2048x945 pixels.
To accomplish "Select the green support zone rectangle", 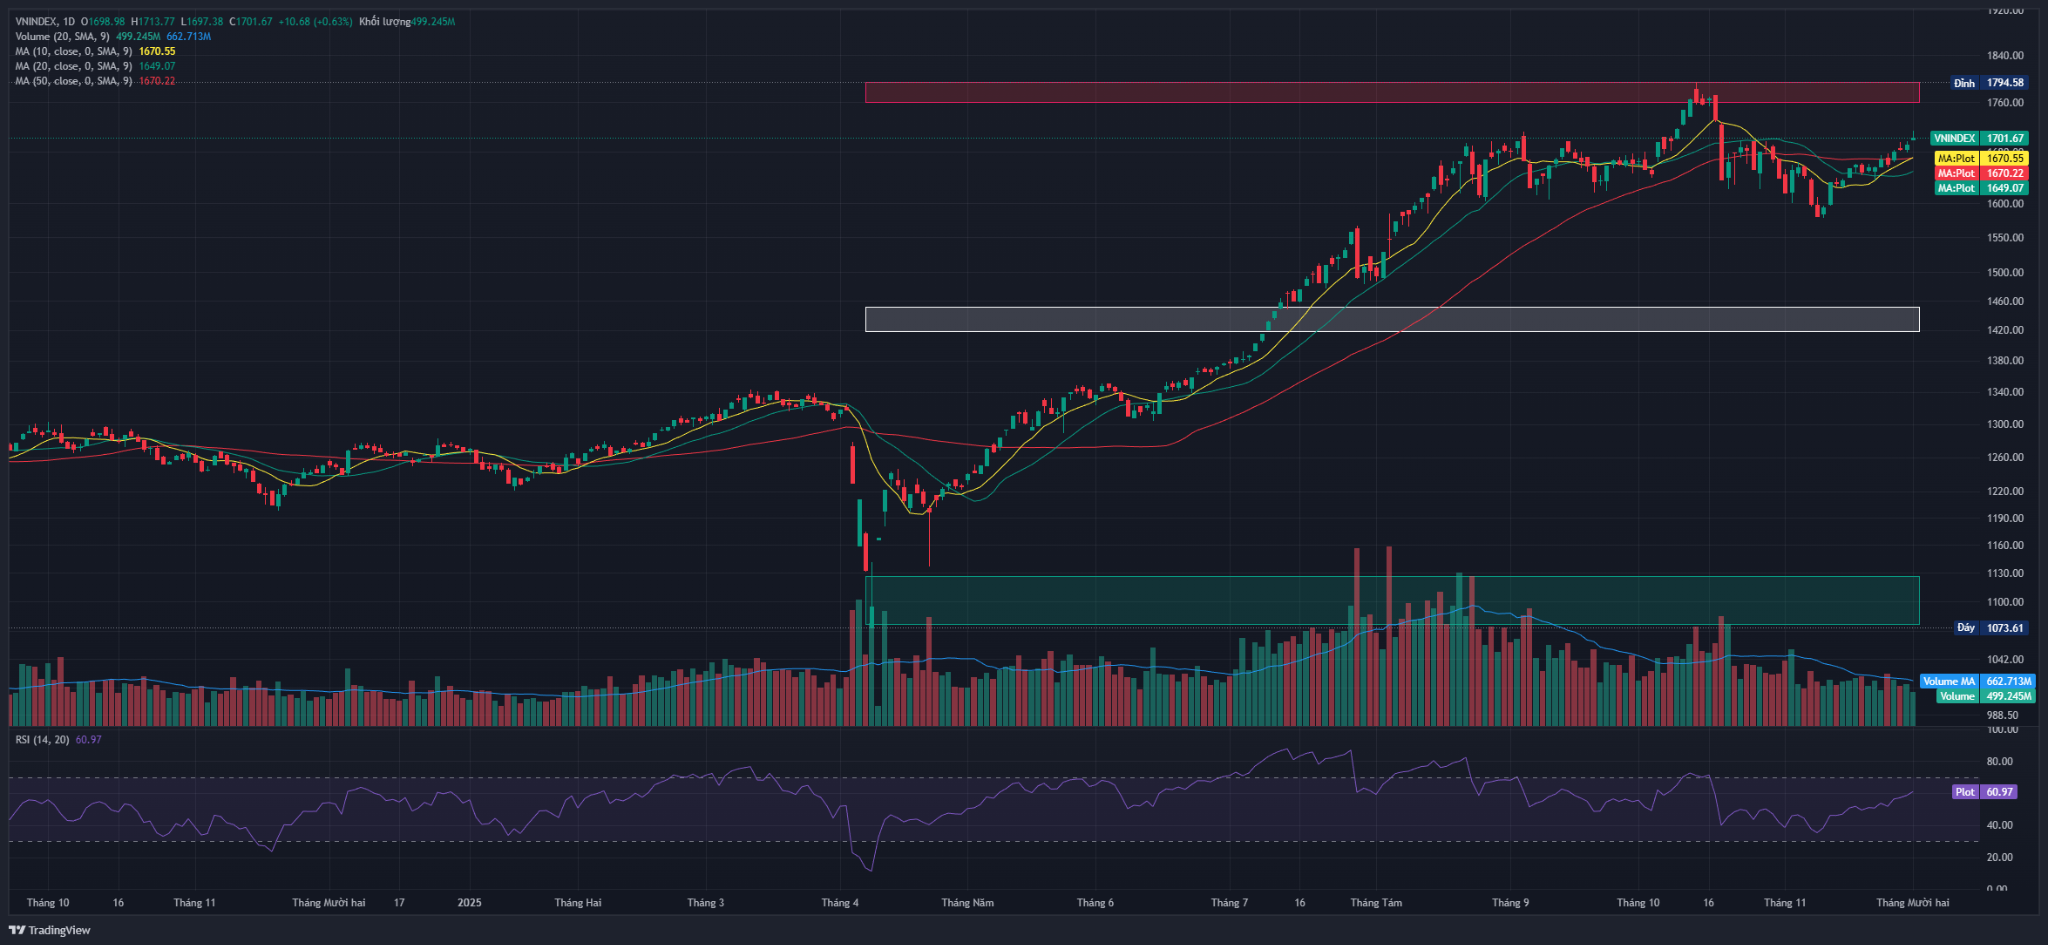I will (x=1391, y=600).
